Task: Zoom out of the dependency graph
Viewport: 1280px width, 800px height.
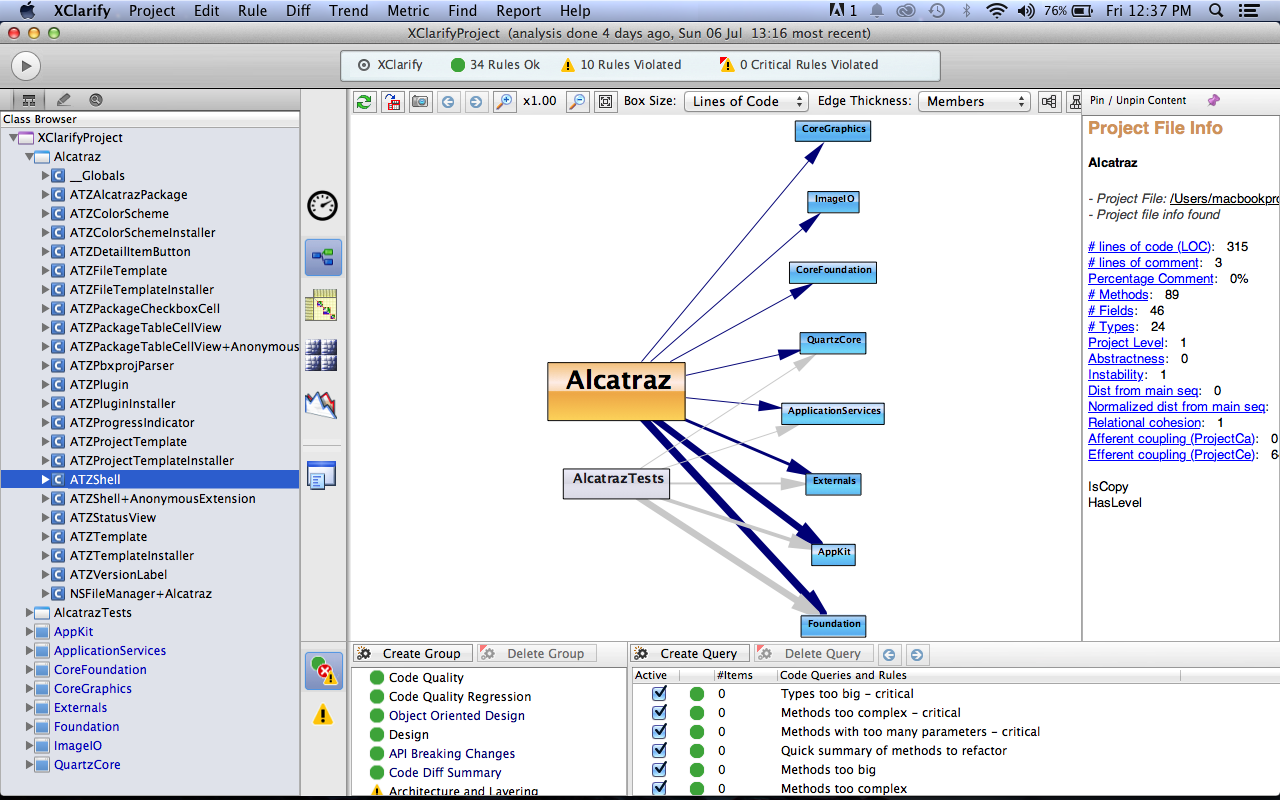Action: (577, 101)
